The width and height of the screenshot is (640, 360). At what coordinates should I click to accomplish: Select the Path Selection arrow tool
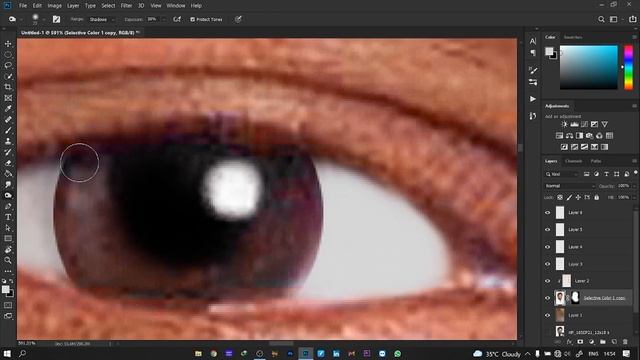click(8, 228)
